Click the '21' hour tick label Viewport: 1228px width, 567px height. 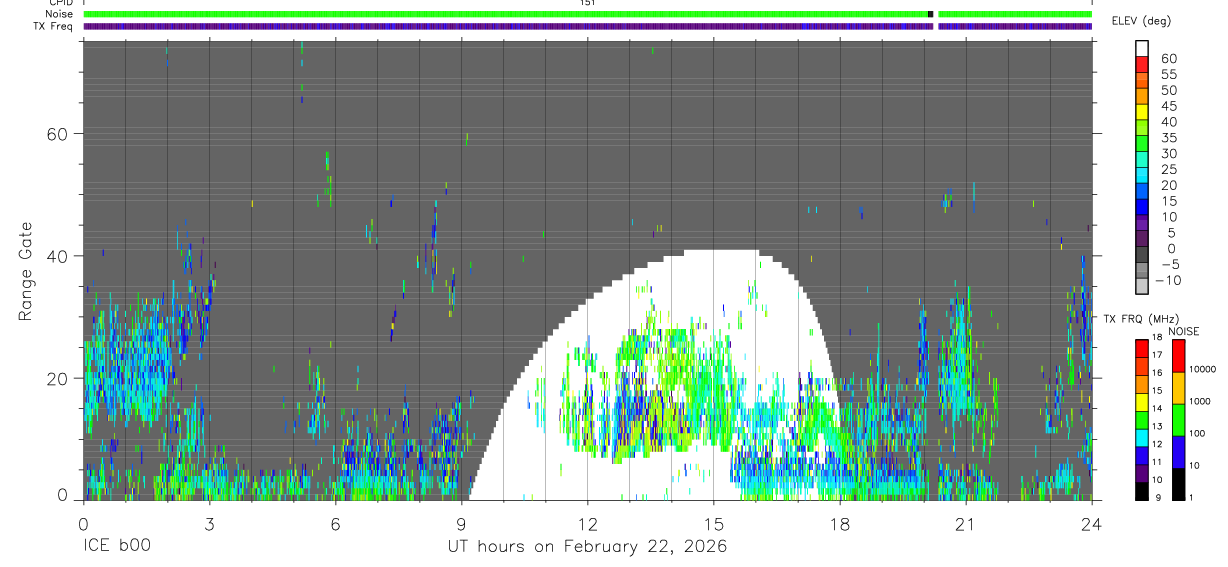point(966,523)
